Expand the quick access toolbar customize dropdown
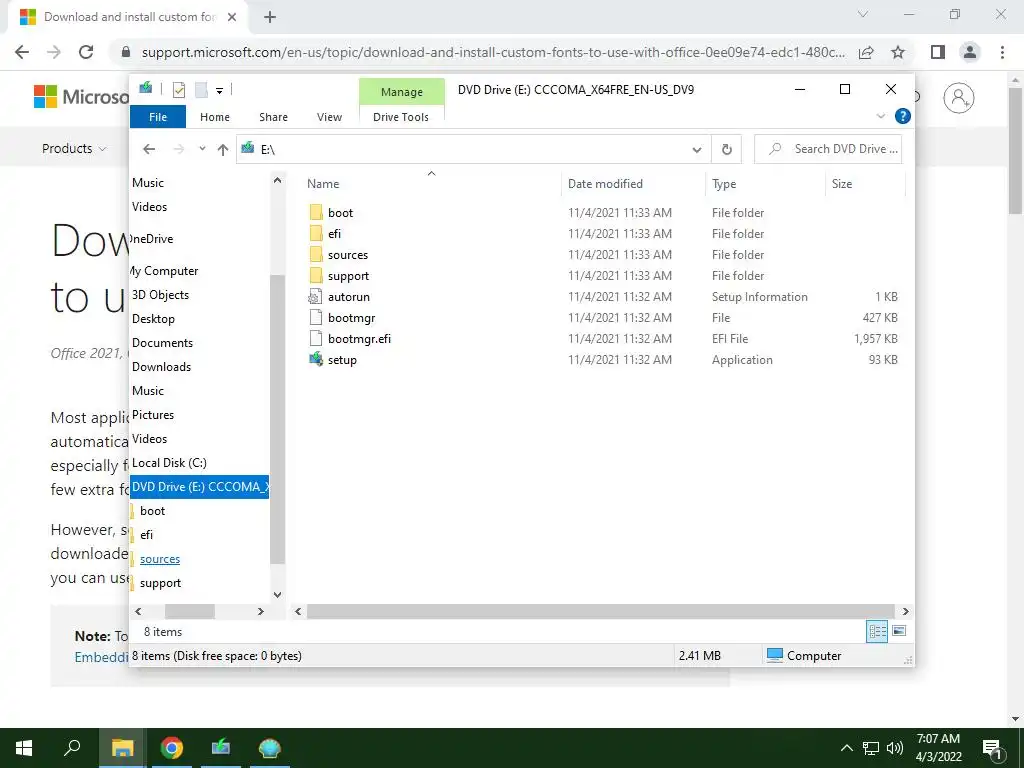1024x768 pixels. tap(219, 91)
